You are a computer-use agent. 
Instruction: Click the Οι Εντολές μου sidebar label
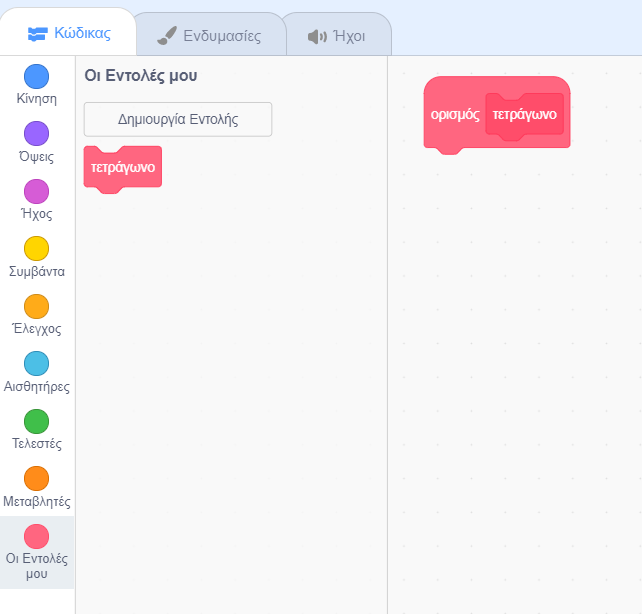pos(36,566)
